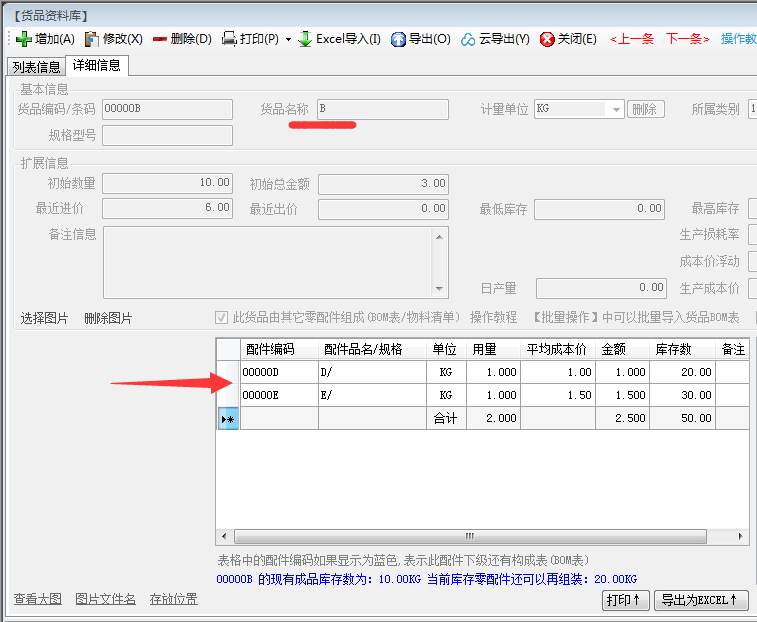This screenshot has width=757, height=622.
Task: Click the red minus 删除(D) icon
Action: [160, 39]
